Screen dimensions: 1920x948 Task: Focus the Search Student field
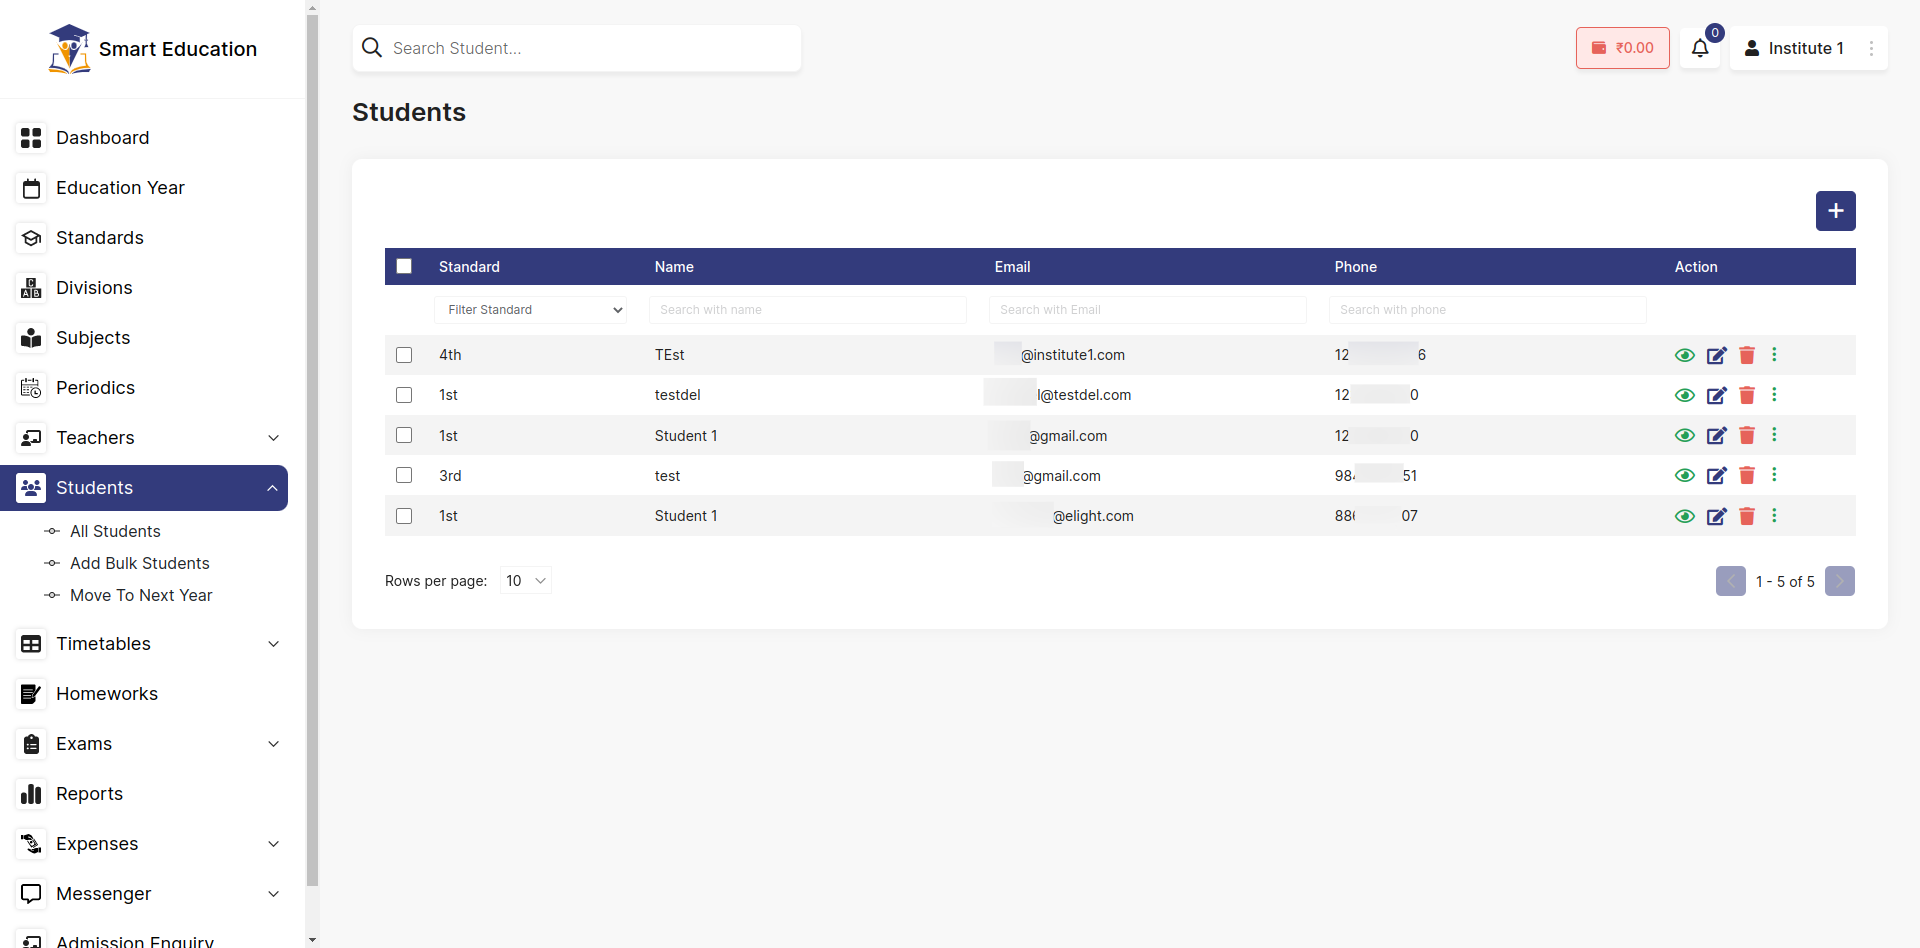[x=577, y=48]
